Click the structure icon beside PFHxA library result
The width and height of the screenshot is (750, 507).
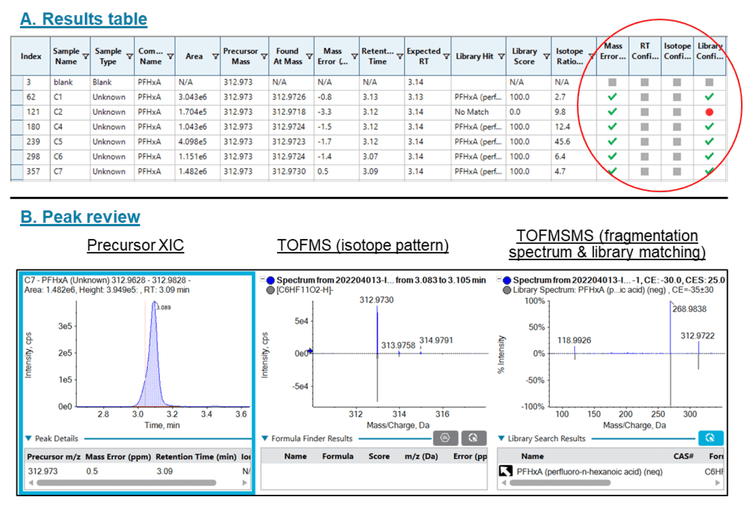click(x=506, y=471)
